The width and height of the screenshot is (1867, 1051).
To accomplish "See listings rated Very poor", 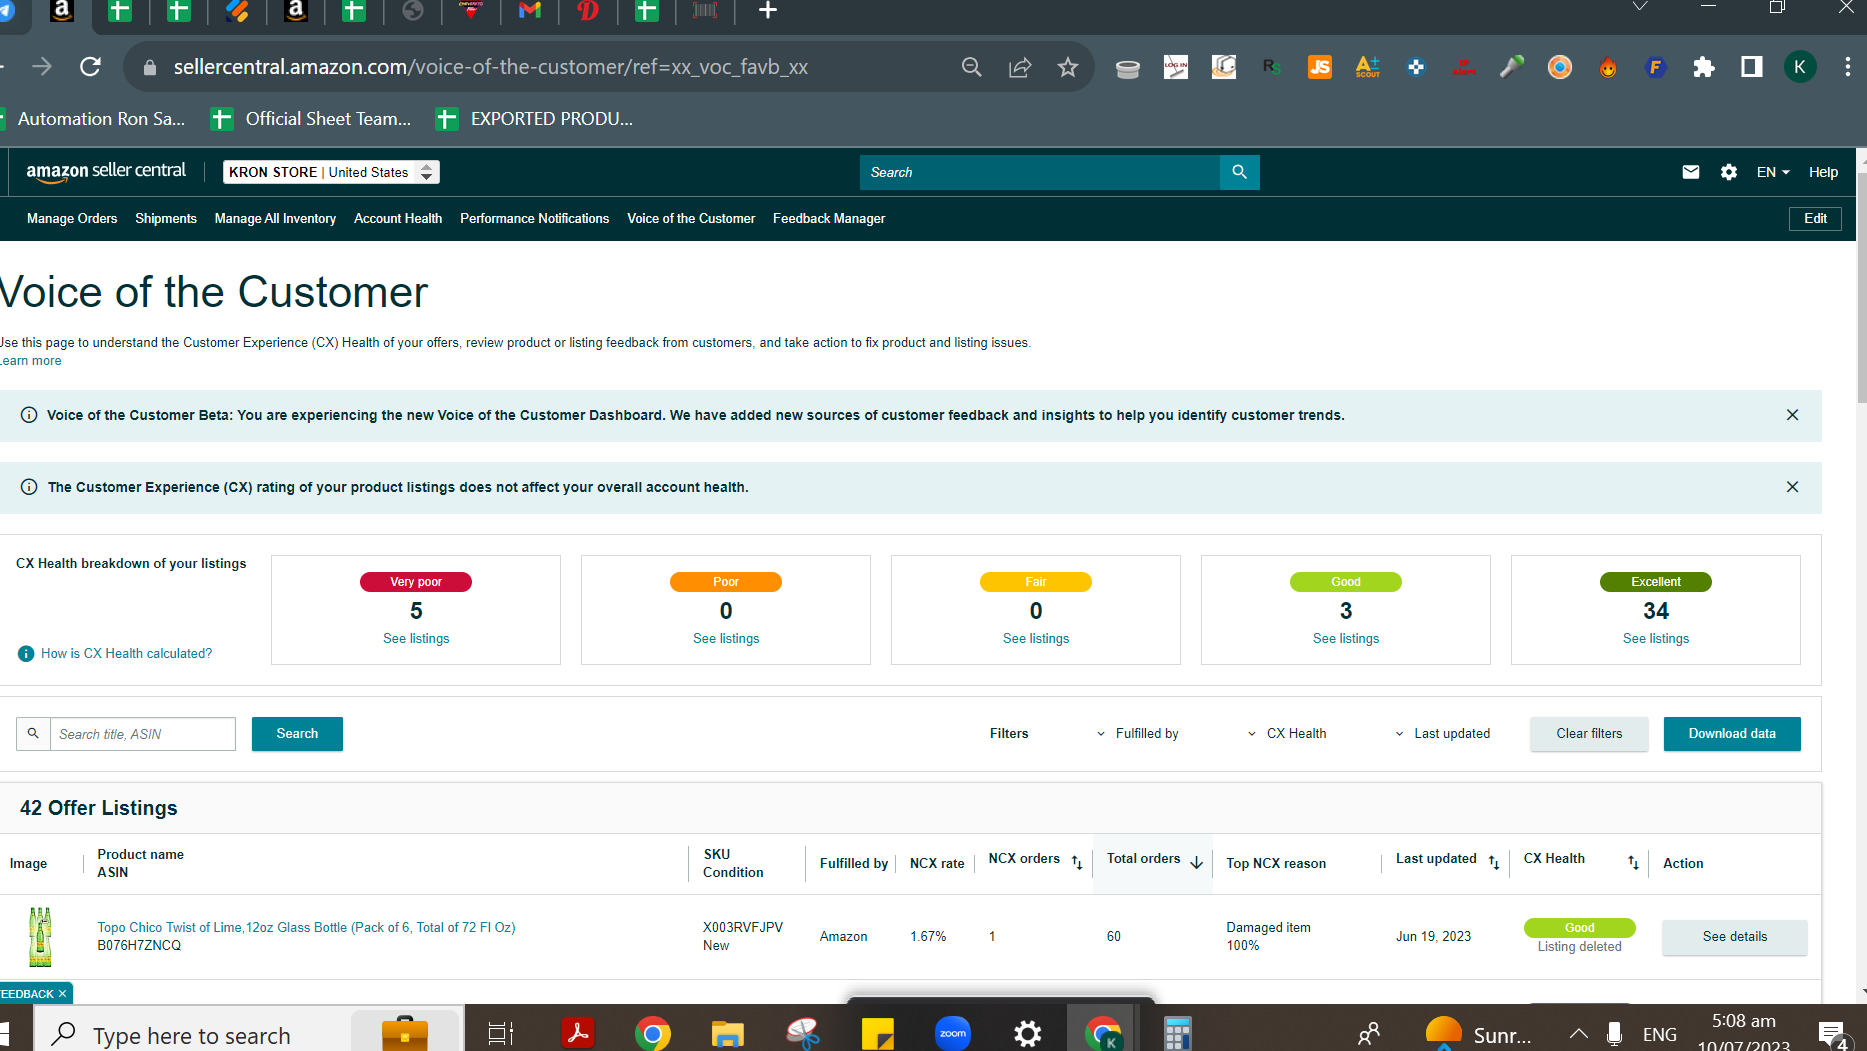I will click(x=416, y=639).
